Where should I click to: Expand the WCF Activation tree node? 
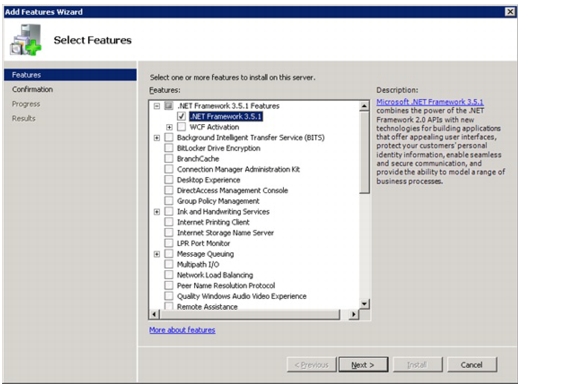(x=169, y=127)
